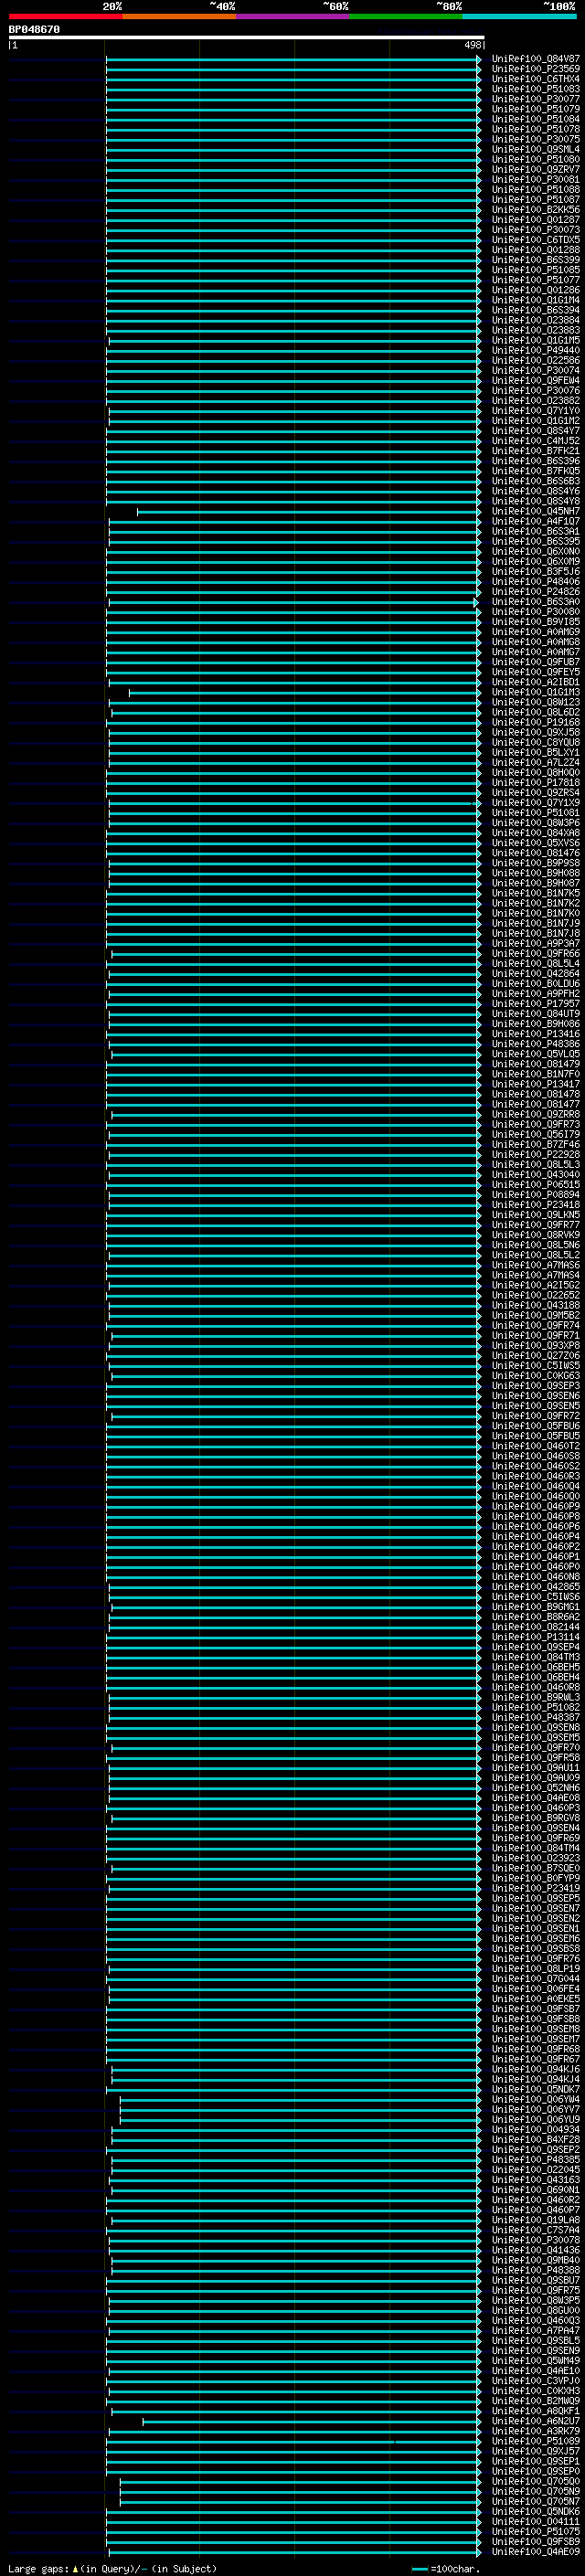This screenshot has width=585, height=2576.
Task: Open hit UniRef100_C3VPJ0
Action: pos(536,2381)
